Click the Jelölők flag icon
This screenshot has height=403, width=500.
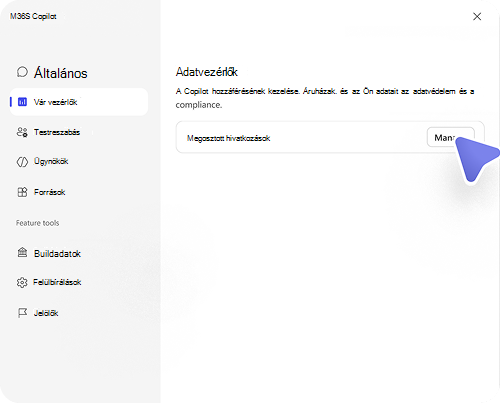pyautogui.click(x=22, y=313)
